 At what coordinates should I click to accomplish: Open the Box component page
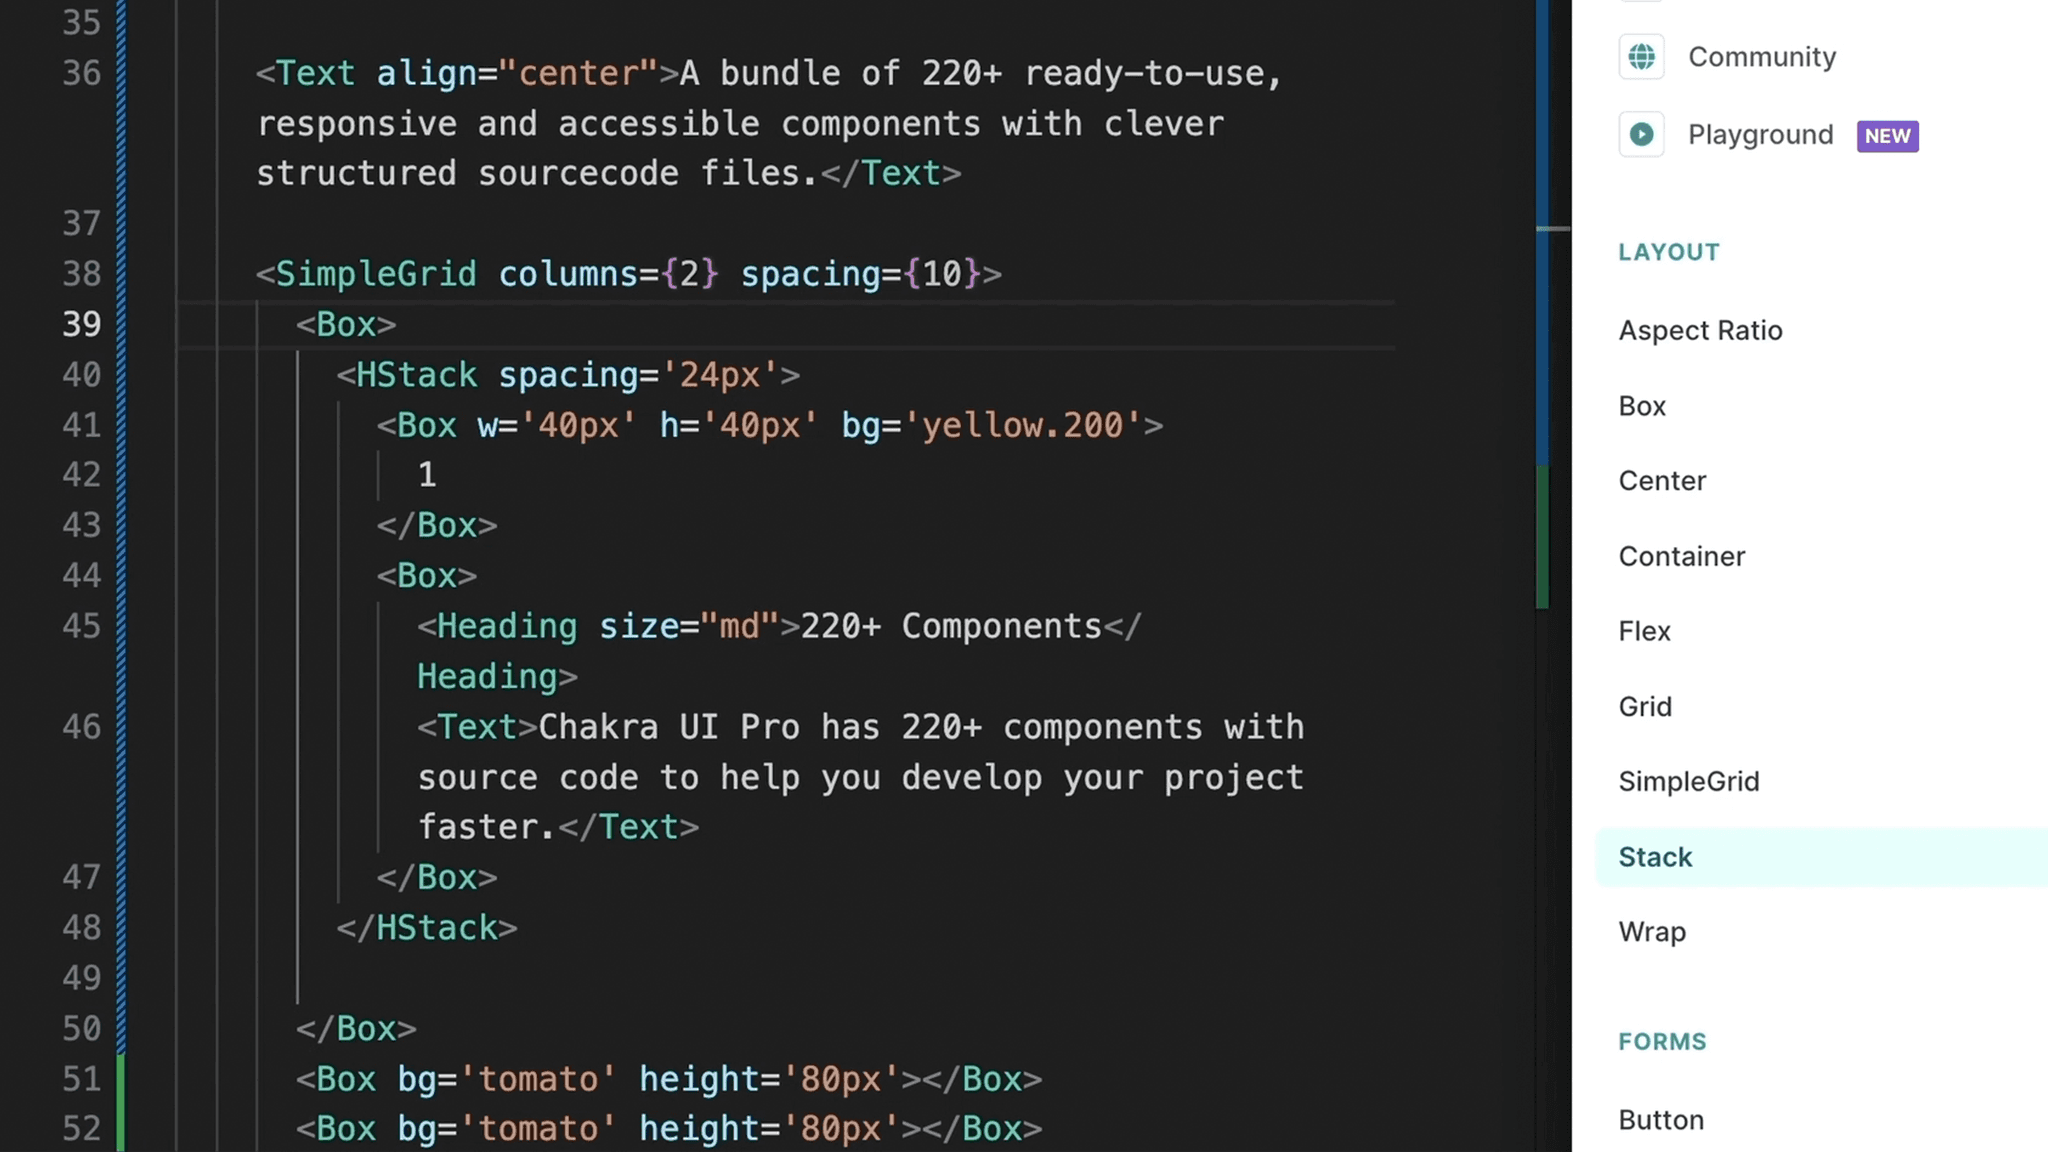pyautogui.click(x=1641, y=406)
